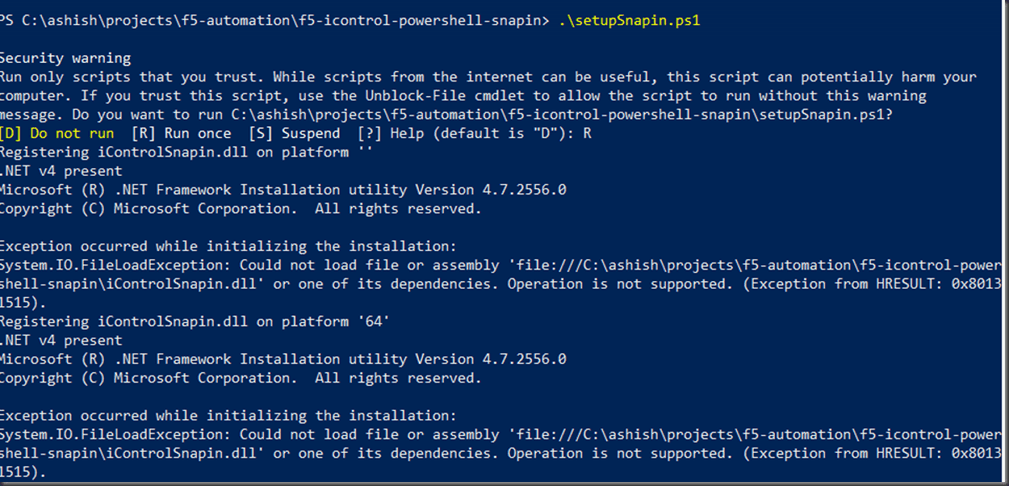Click the second "Exception occurred while initializing" line
Image resolution: width=1009 pixels, height=486 pixels.
tap(228, 415)
